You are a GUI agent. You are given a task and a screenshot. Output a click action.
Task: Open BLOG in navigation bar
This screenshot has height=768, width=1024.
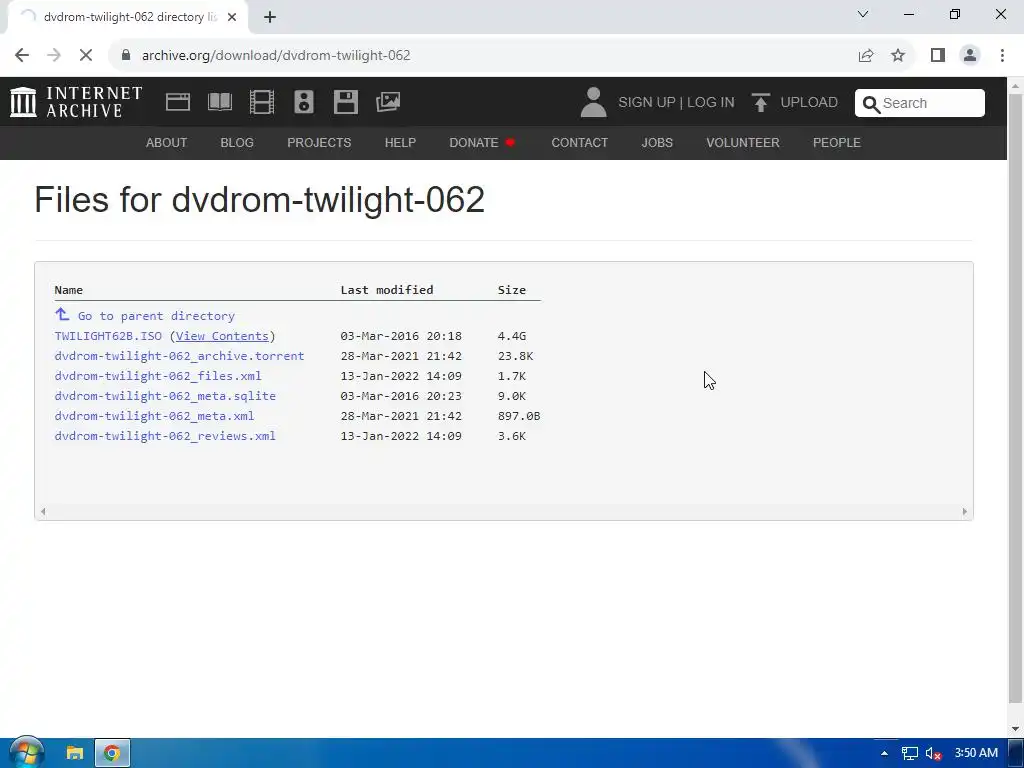point(237,142)
